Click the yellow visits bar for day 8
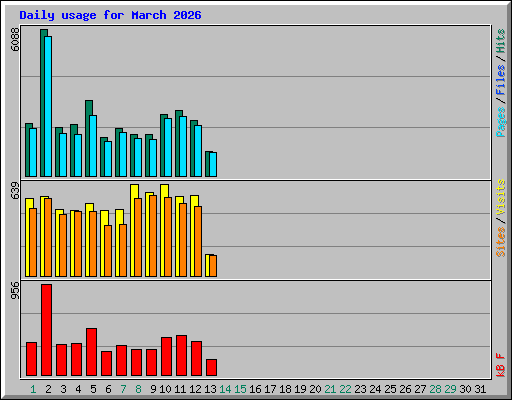The width and height of the screenshot is (512, 400). 132,230
